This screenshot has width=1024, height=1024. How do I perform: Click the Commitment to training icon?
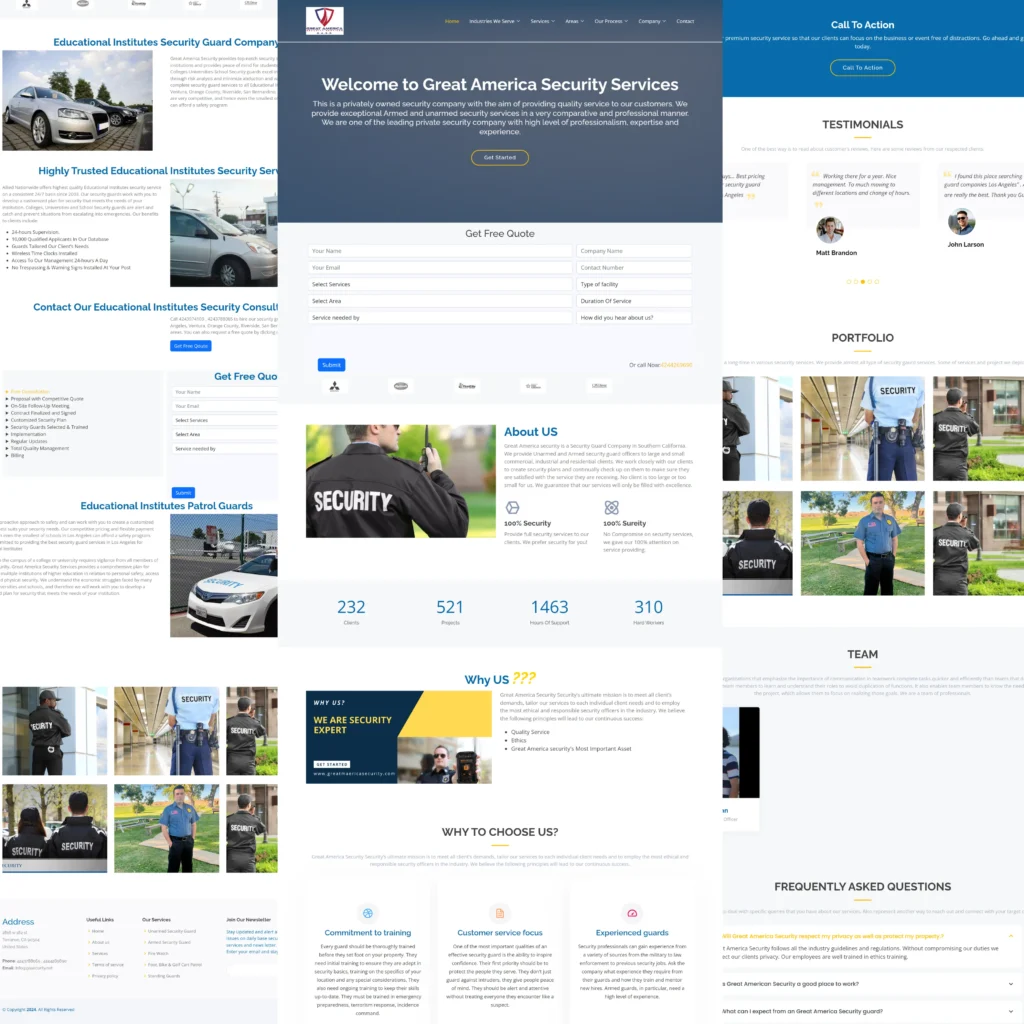[368, 913]
